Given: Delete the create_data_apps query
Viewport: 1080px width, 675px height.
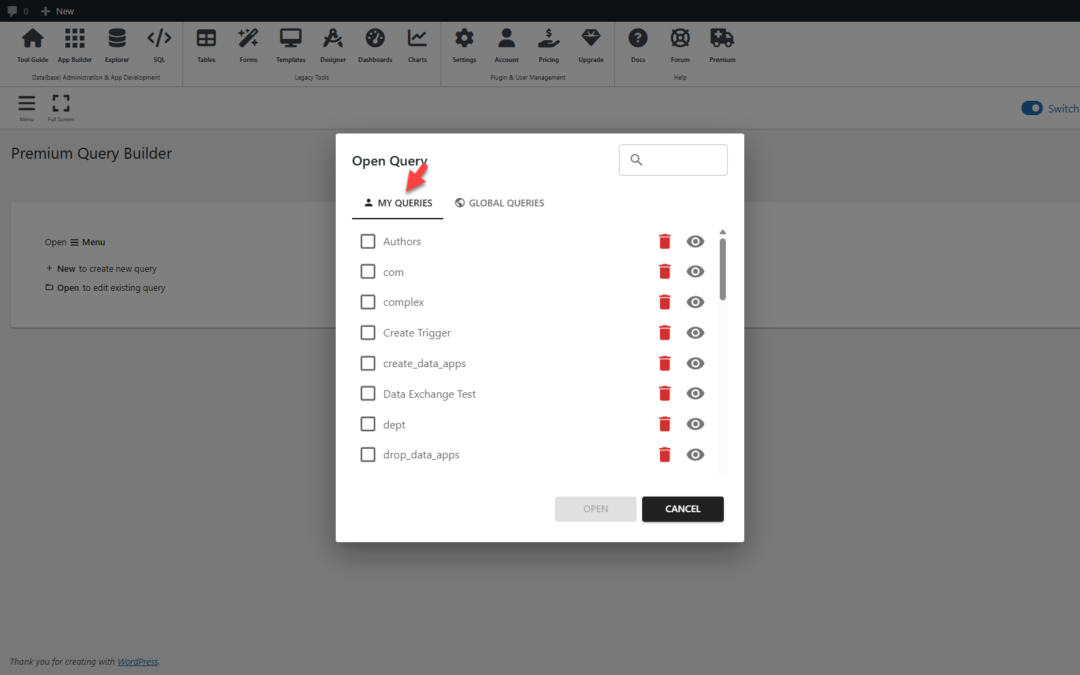Looking at the screenshot, I should click(665, 363).
